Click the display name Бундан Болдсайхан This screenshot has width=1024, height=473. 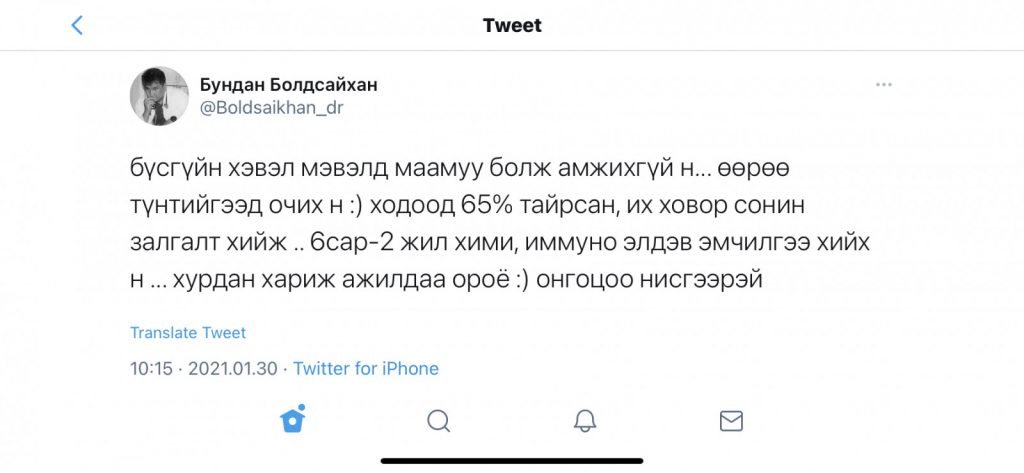pyautogui.click(x=288, y=85)
